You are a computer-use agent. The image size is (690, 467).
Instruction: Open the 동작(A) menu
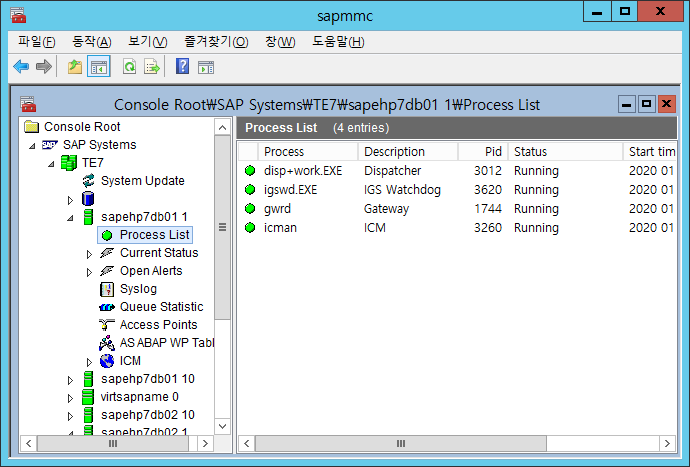click(92, 42)
